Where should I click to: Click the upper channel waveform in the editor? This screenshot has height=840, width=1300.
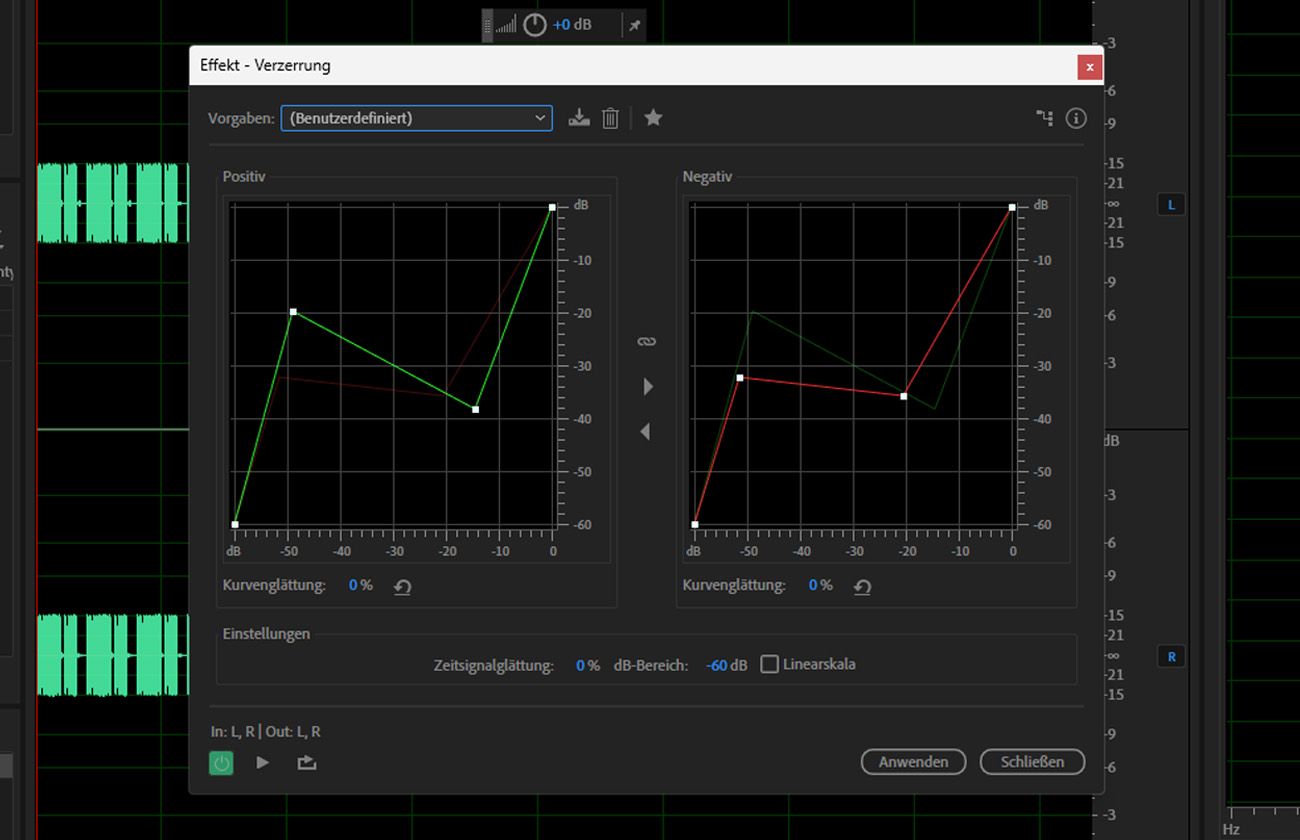[113, 203]
